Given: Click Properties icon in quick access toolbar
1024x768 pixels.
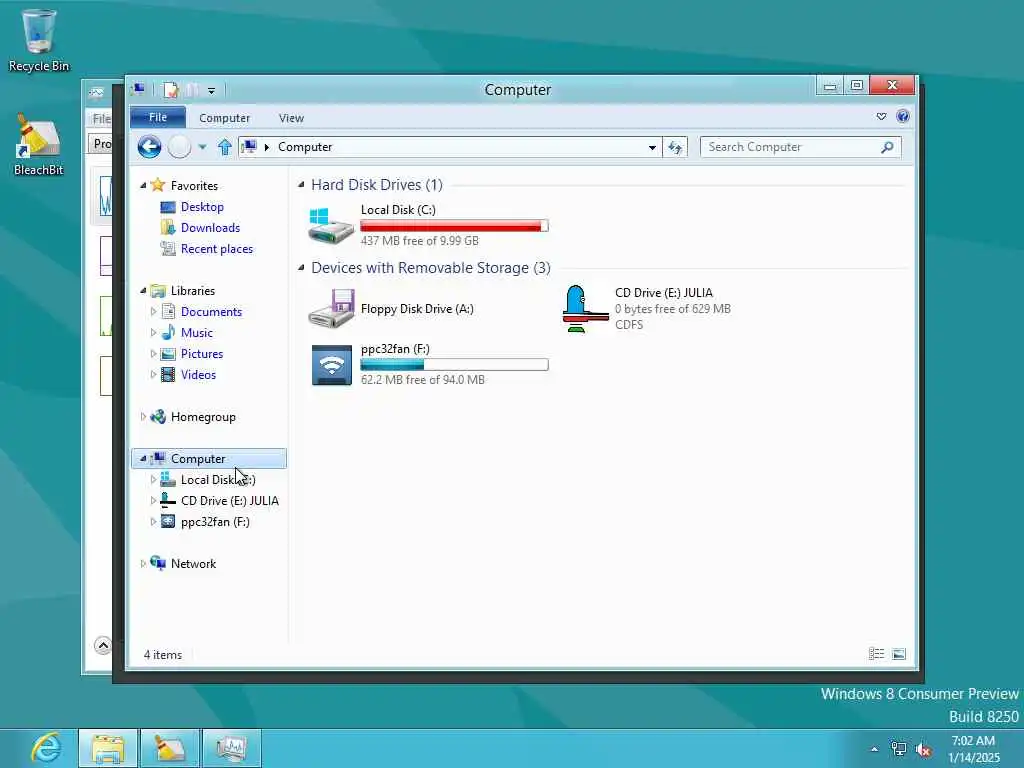Looking at the screenshot, I should 171,90.
